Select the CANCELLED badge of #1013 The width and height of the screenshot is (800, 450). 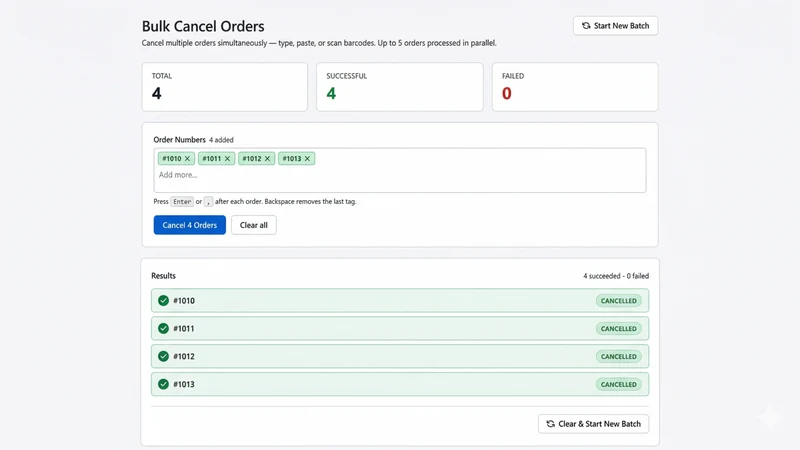[618, 384]
